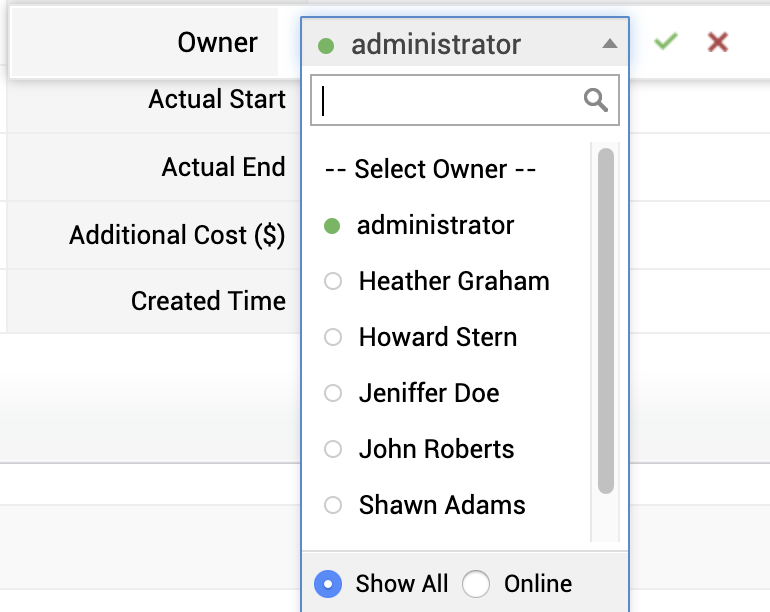The height and width of the screenshot is (612, 770).
Task: Select administrator from the owner list
Action: [435, 226]
